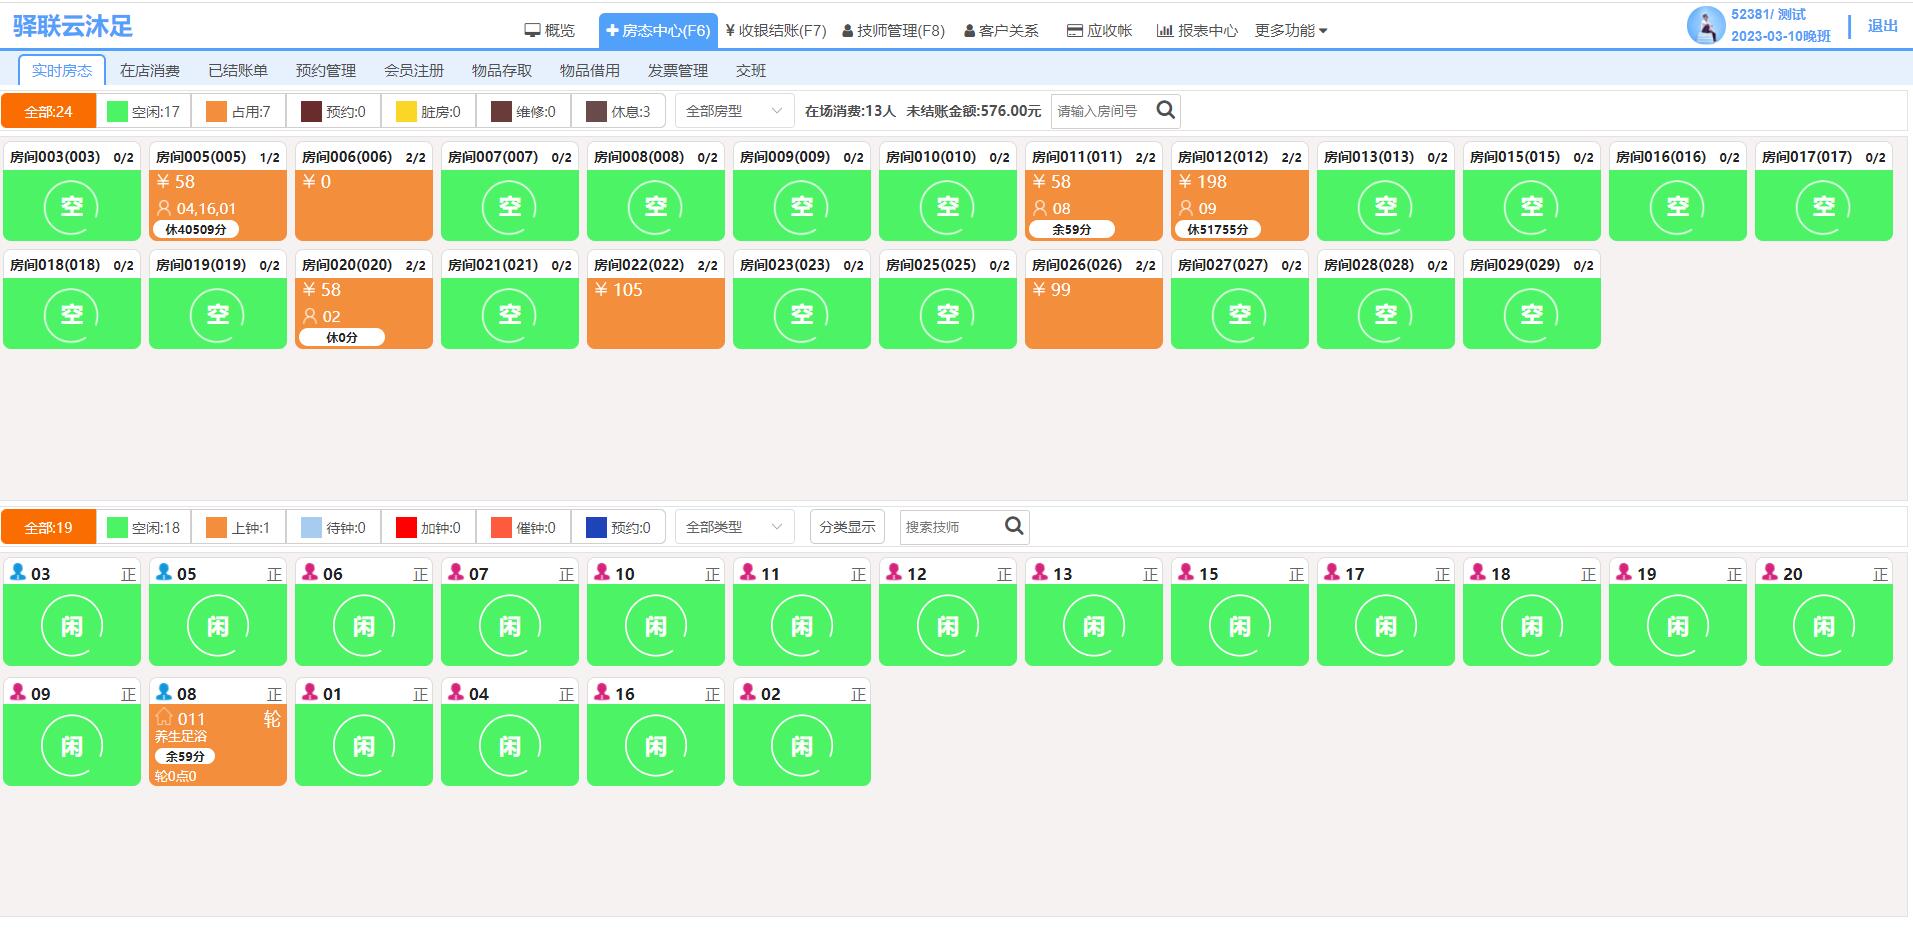1913x935 pixels.
Task: Expand the 更多功能 menu
Action: (1290, 31)
